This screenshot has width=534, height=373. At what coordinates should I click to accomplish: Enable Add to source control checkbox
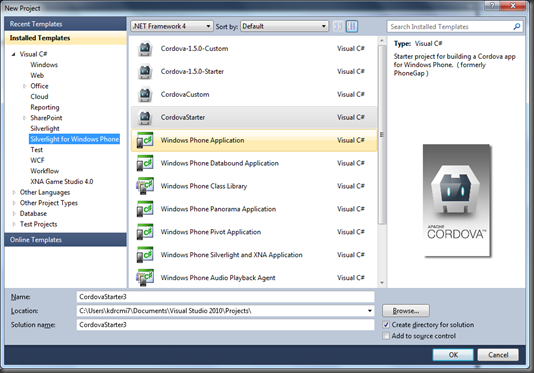pos(386,336)
